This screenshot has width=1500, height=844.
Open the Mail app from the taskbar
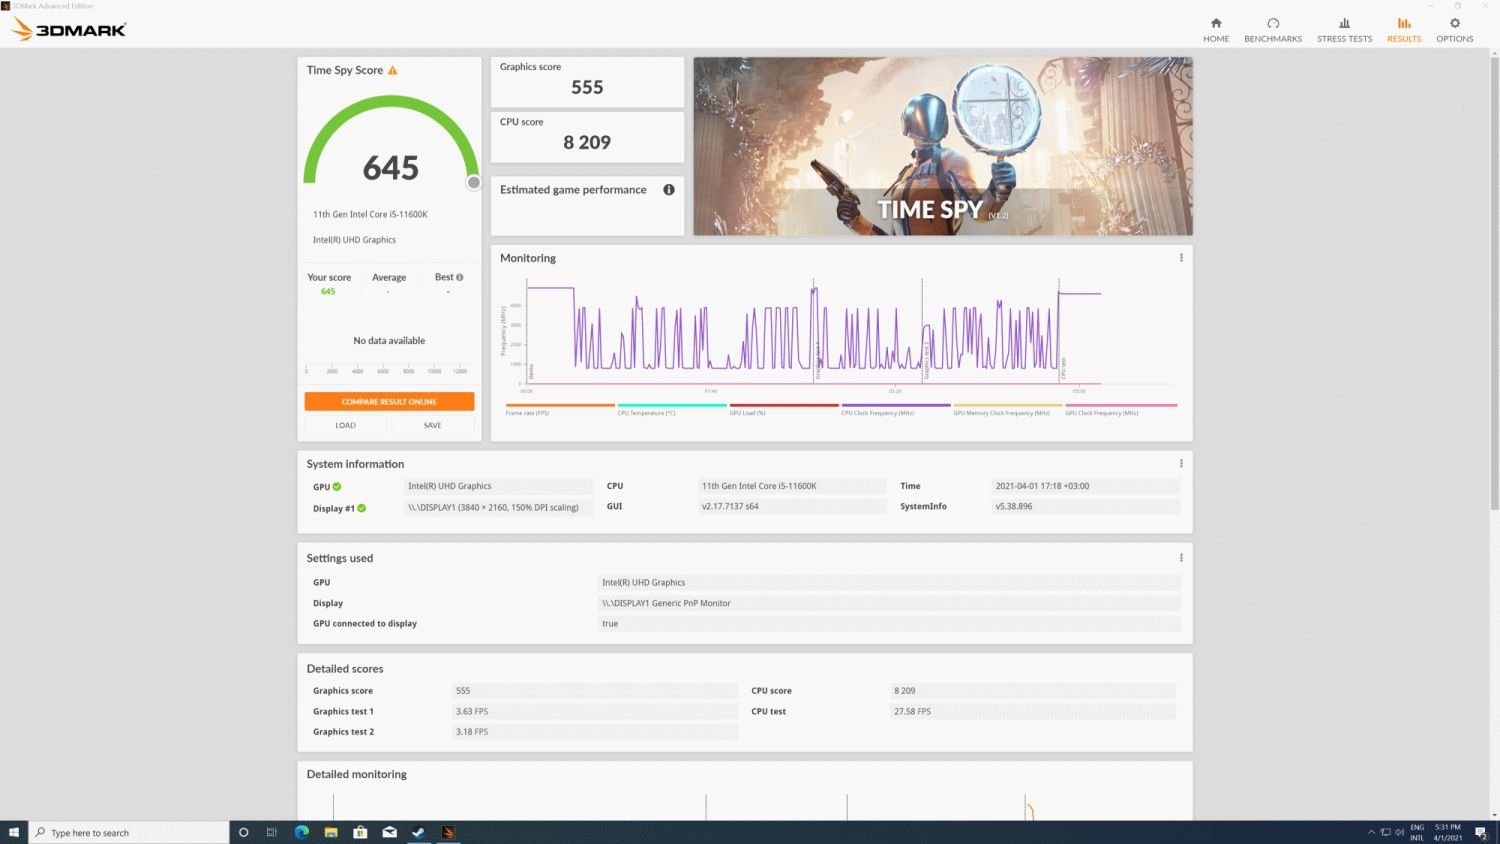coord(389,832)
